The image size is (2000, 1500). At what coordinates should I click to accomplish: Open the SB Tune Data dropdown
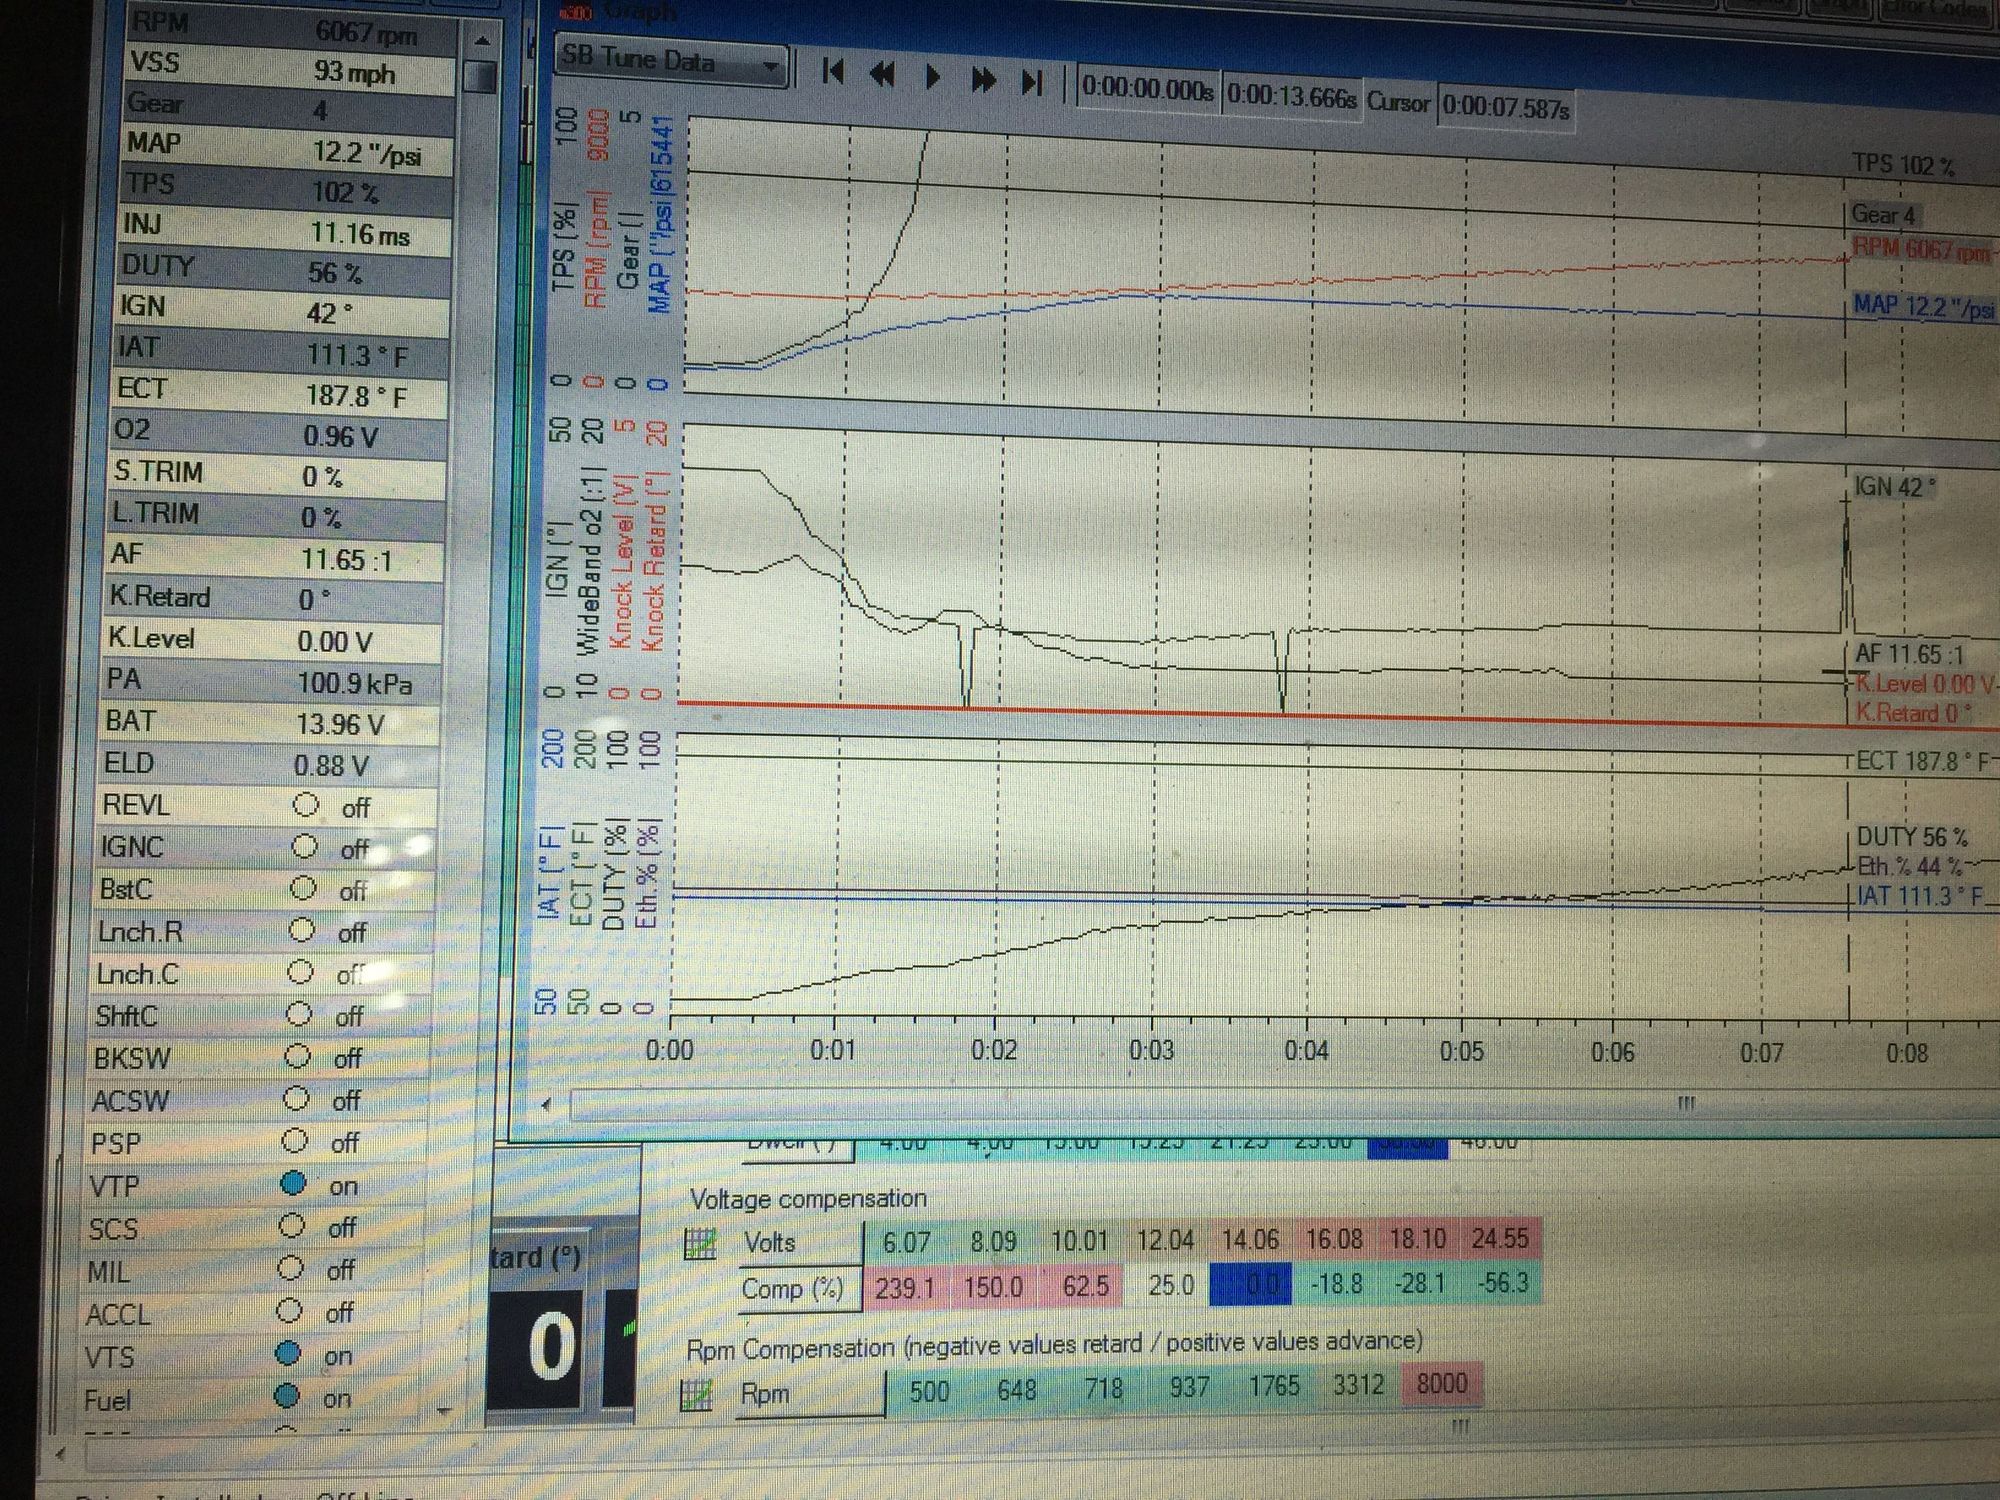[770, 67]
